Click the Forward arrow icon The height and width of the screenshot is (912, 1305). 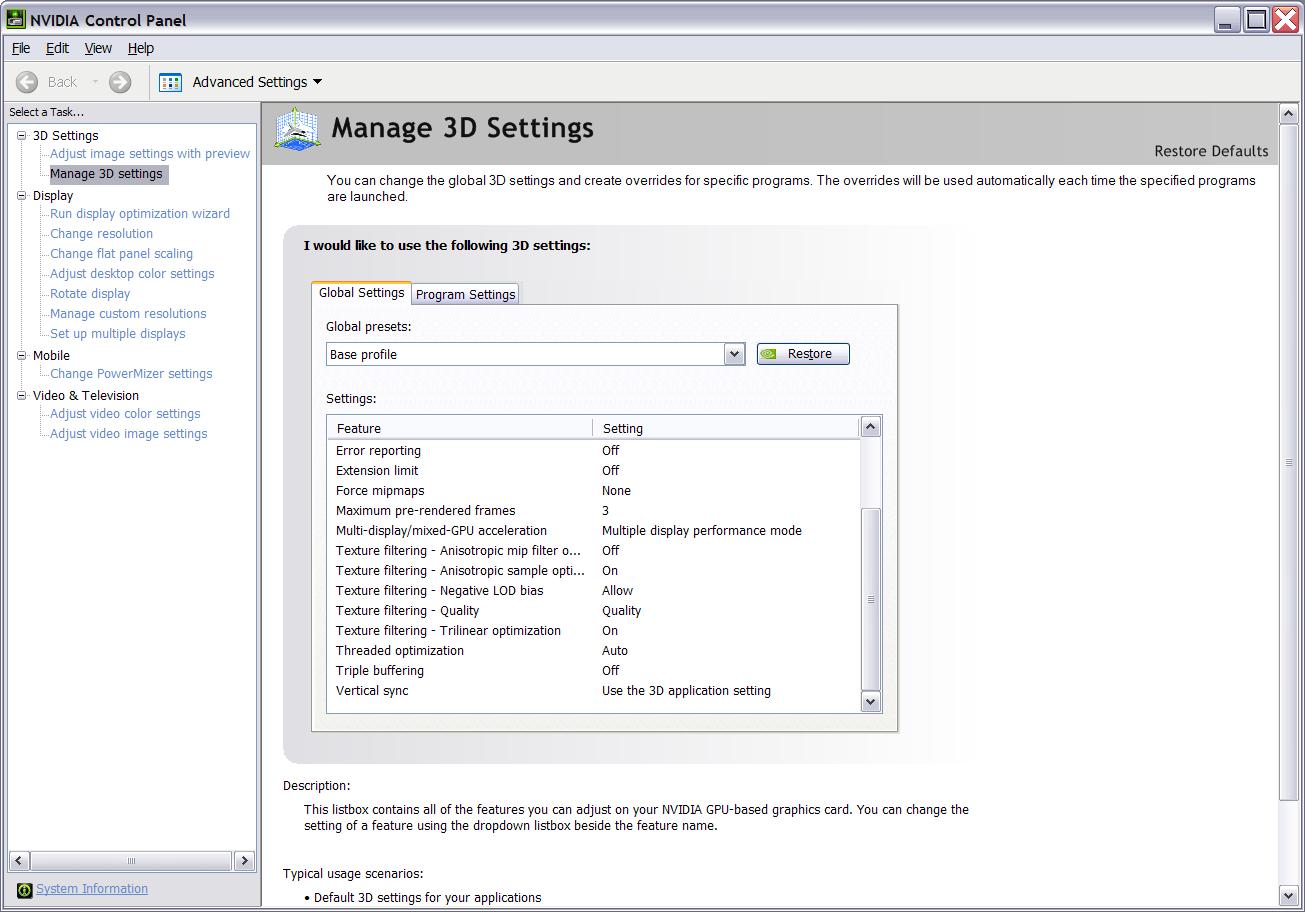coord(120,82)
